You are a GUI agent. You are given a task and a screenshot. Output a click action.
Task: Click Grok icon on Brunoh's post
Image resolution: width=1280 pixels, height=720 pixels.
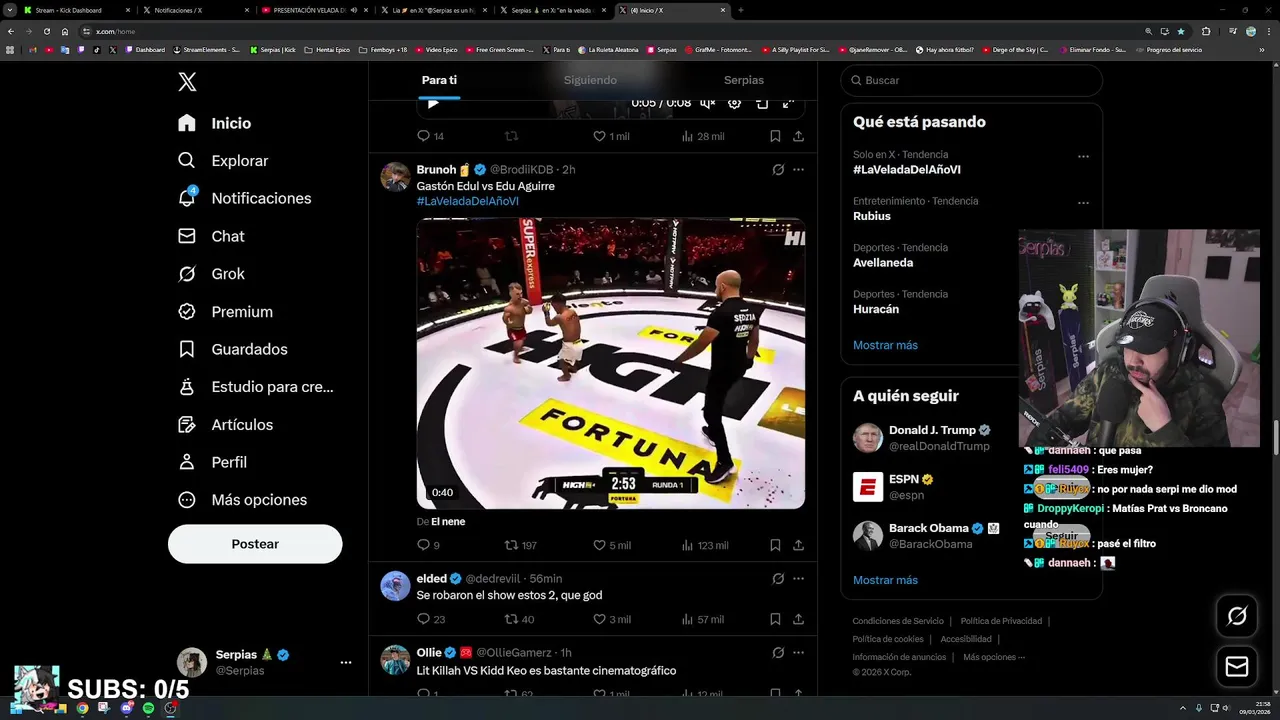(x=778, y=170)
